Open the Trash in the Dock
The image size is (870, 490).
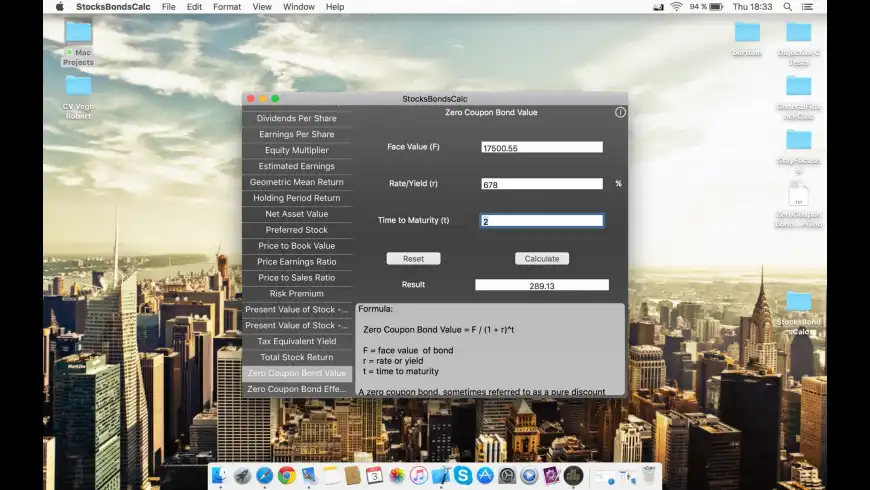[648, 476]
